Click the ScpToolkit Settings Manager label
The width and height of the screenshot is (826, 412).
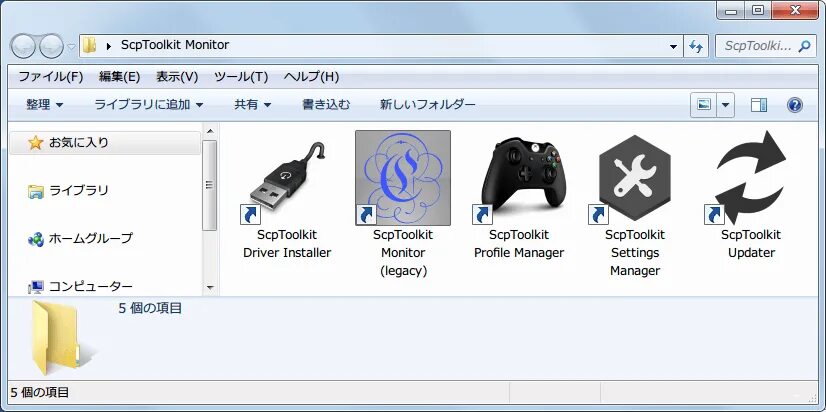(x=635, y=252)
